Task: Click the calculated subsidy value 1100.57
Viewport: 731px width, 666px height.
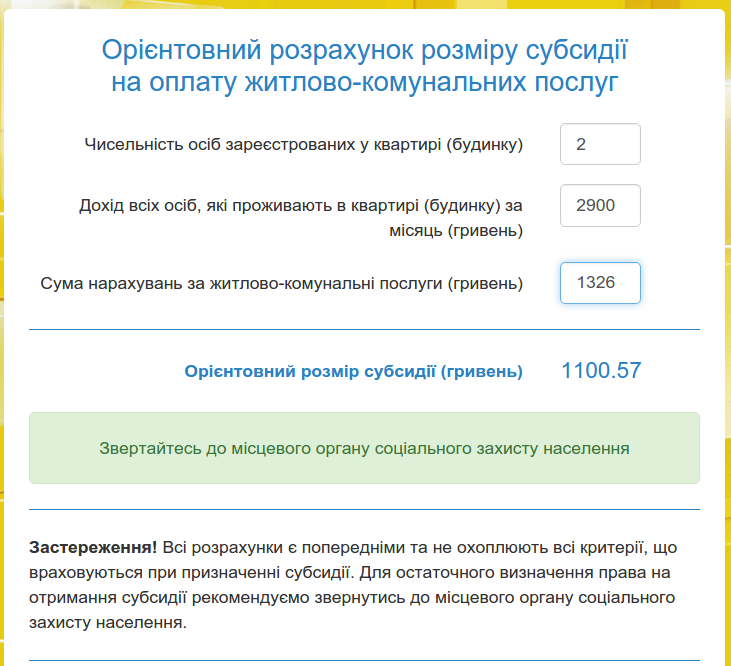Action: [600, 371]
